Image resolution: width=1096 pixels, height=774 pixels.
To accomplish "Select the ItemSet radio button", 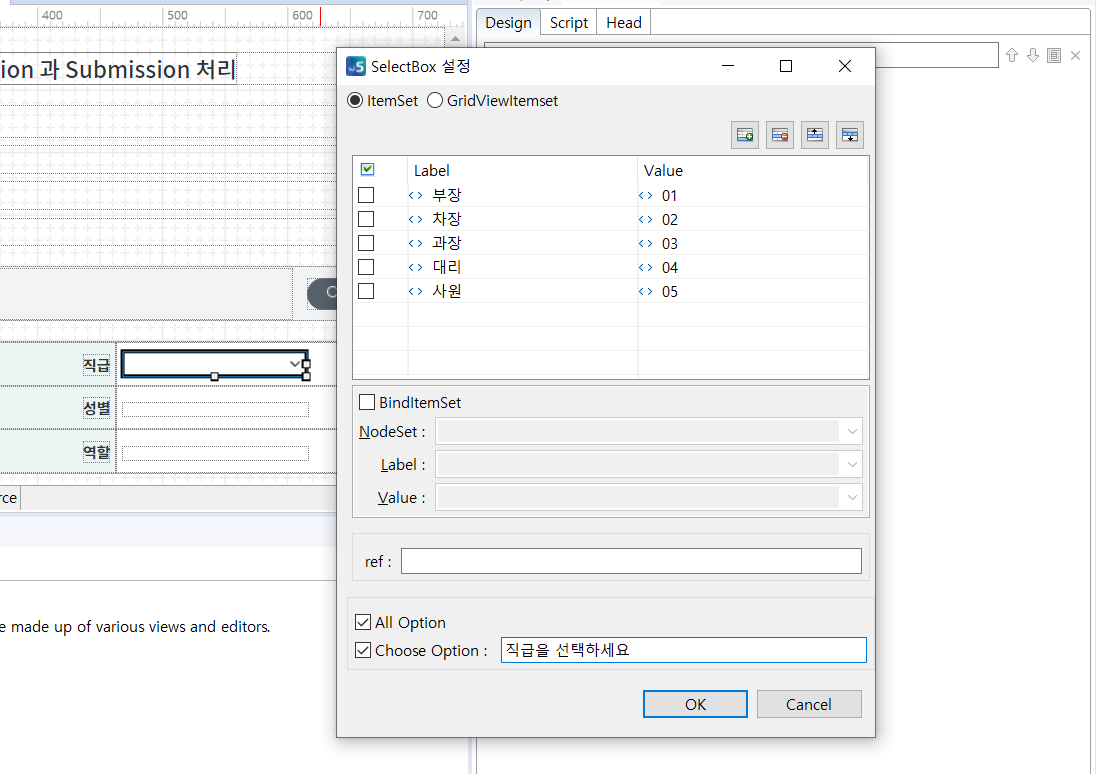I will click(355, 101).
